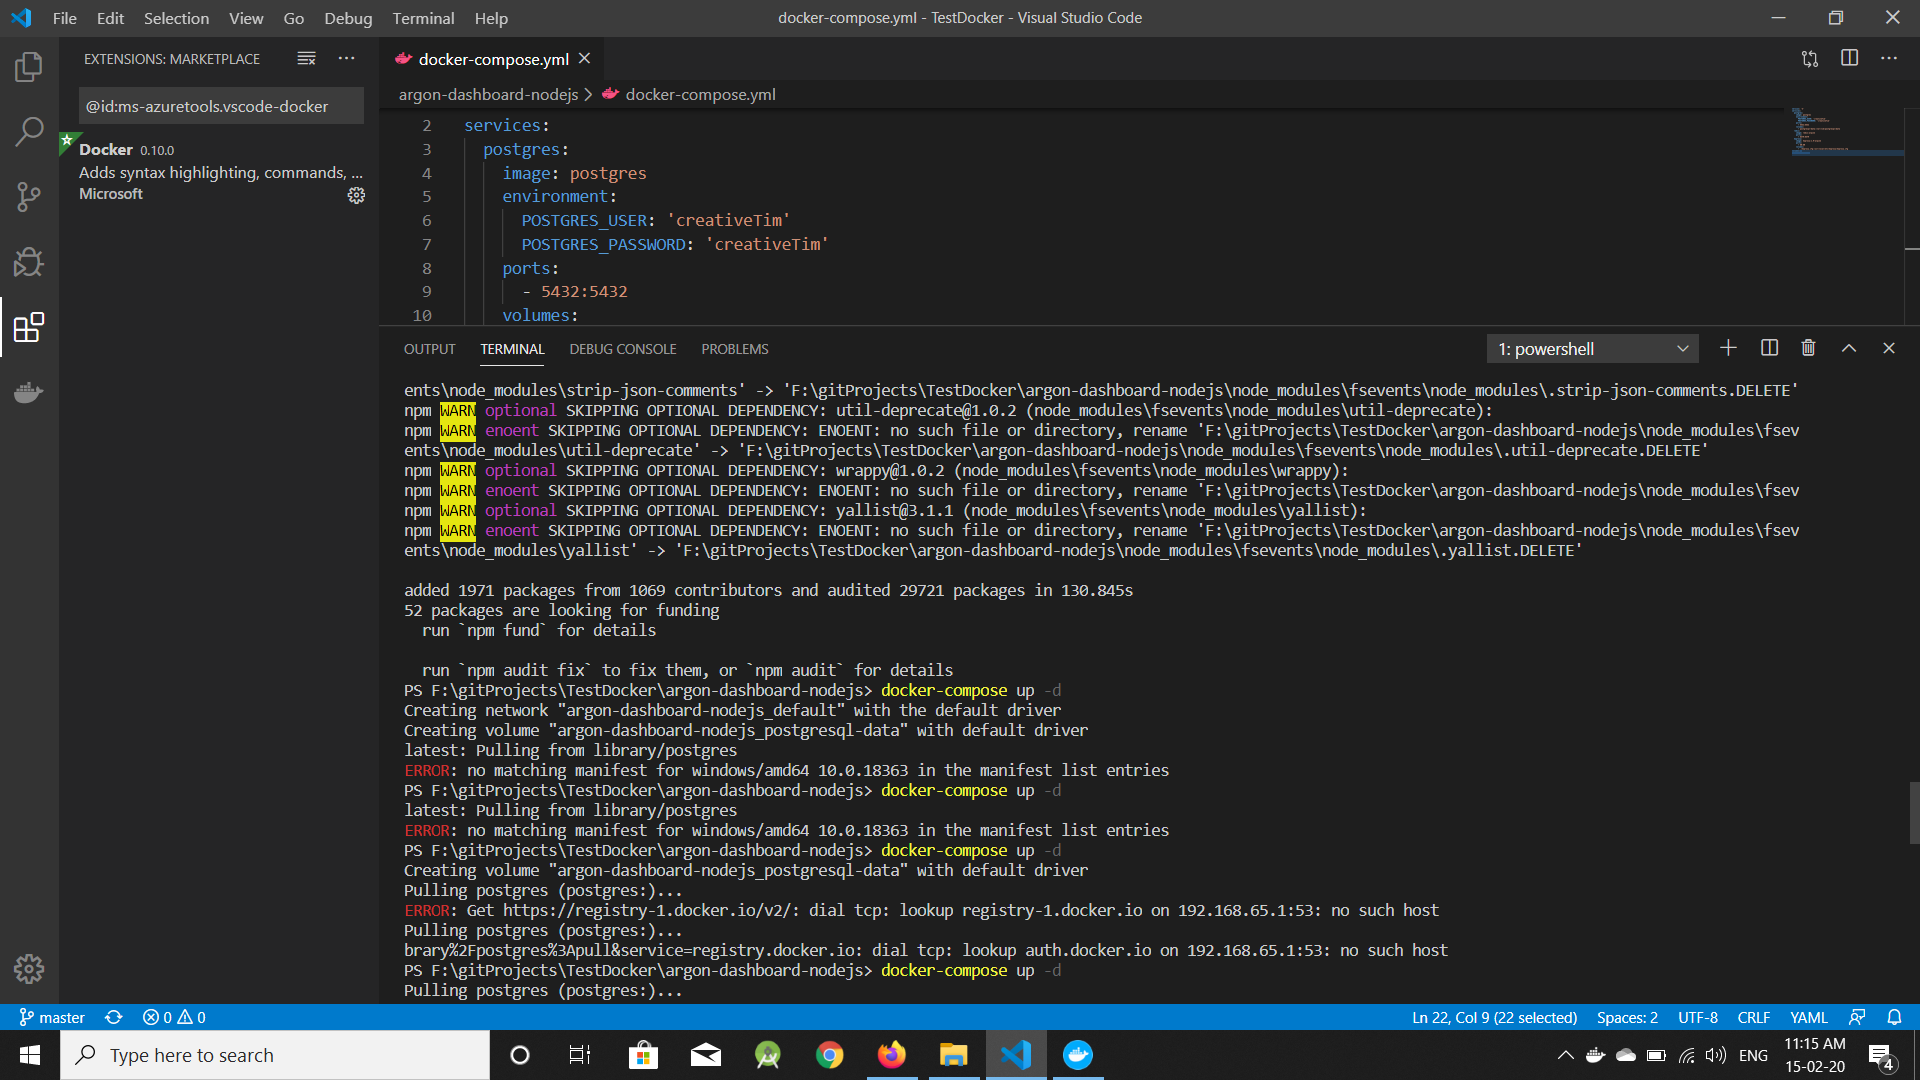
Task: Open the Search view in activity bar
Action: pyautogui.click(x=29, y=132)
